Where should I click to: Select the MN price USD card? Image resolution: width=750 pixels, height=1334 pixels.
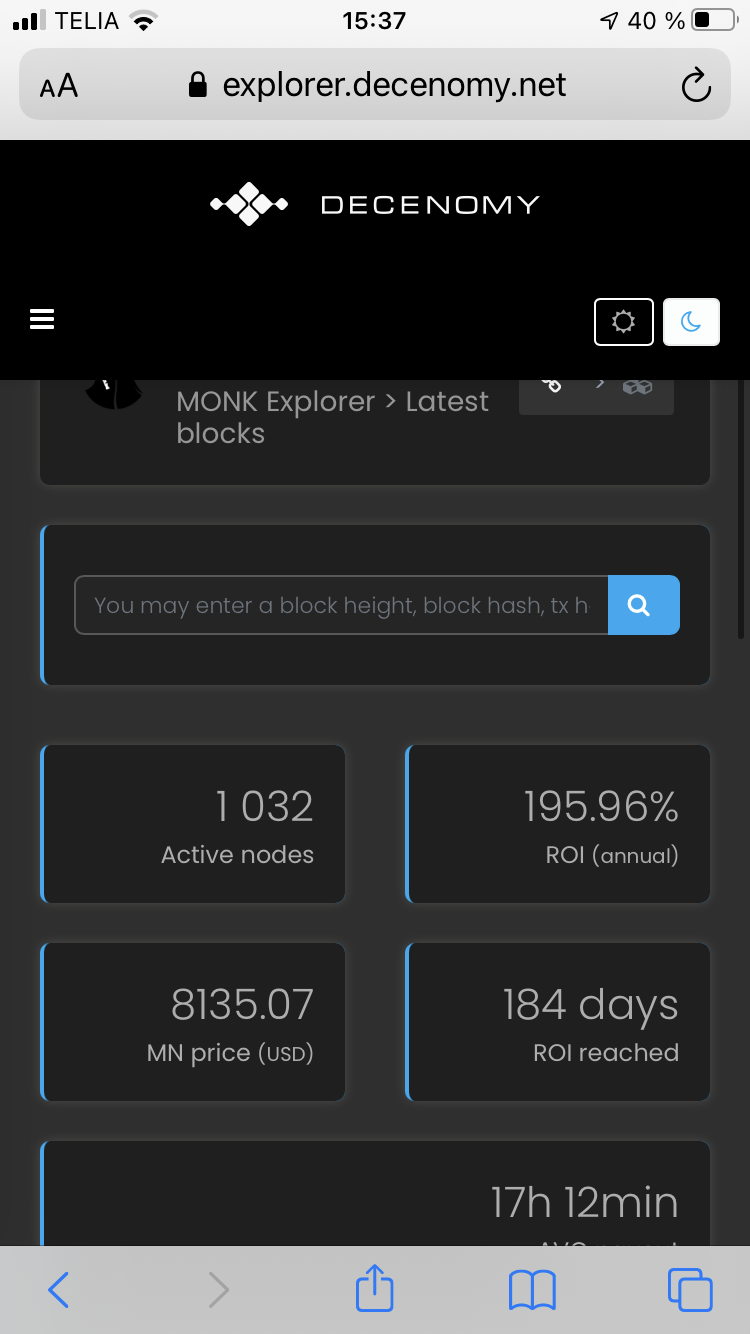point(193,1022)
